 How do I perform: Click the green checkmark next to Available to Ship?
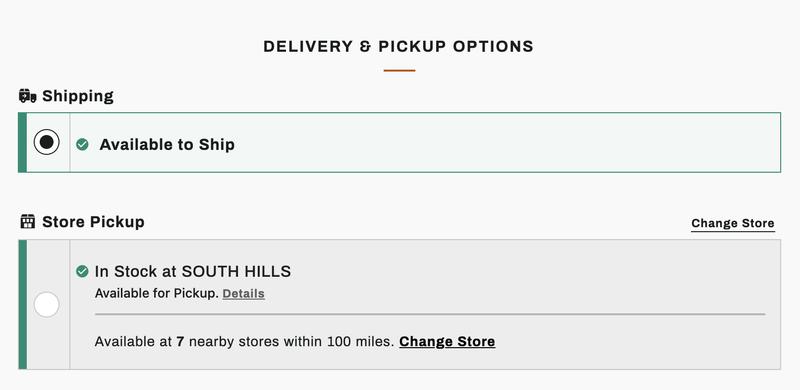[82, 144]
